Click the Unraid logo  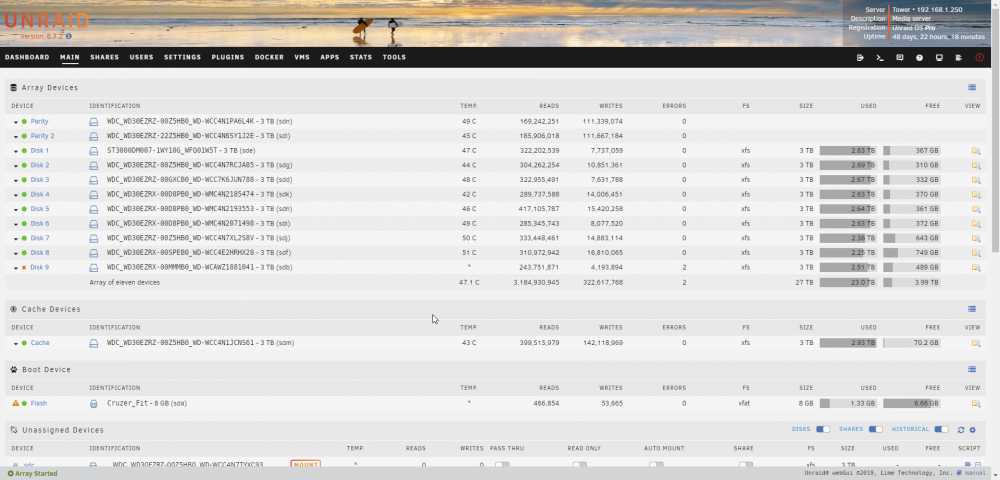click(x=47, y=21)
